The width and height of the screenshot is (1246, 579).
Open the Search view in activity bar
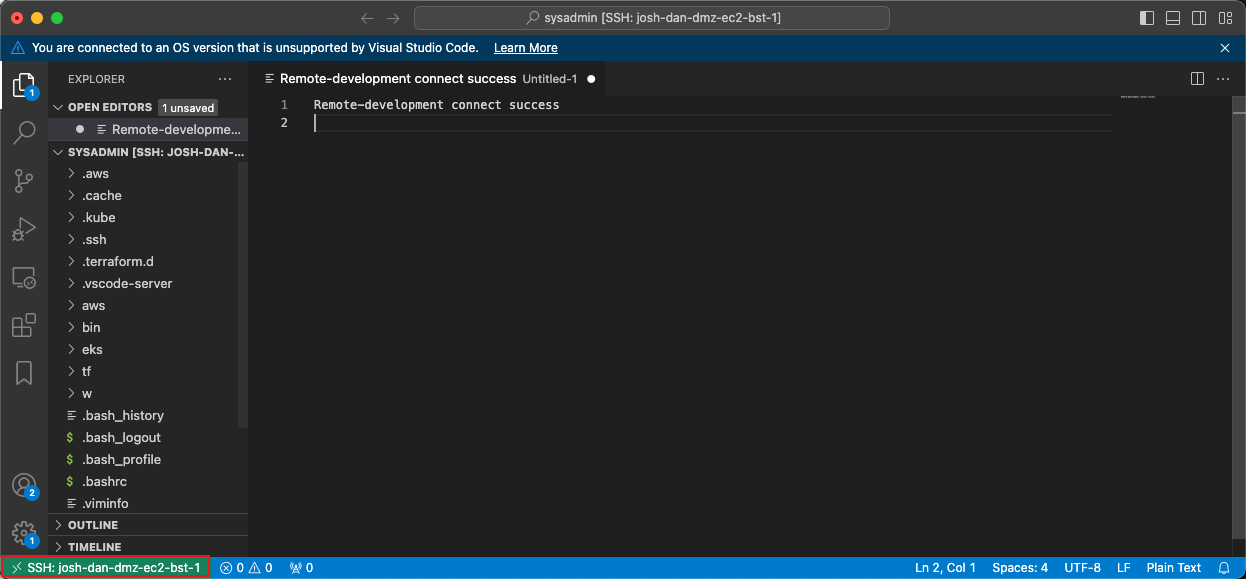click(24, 133)
